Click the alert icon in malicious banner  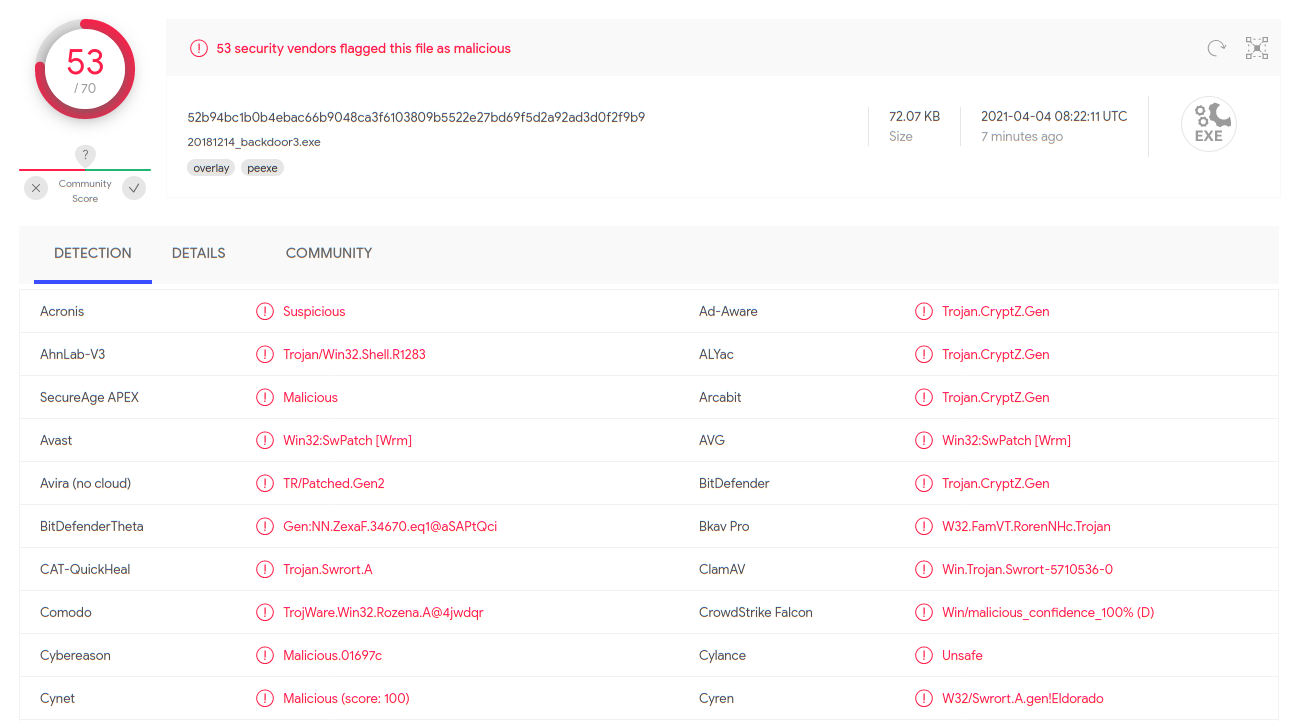coord(199,48)
